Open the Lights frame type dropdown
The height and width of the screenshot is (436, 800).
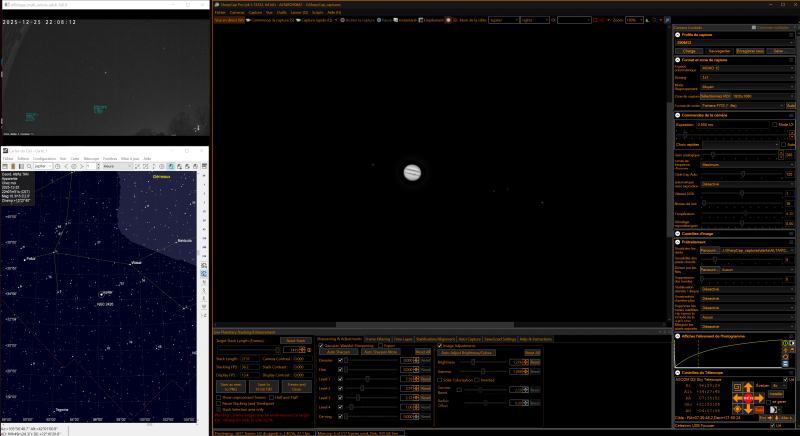(534, 20)
